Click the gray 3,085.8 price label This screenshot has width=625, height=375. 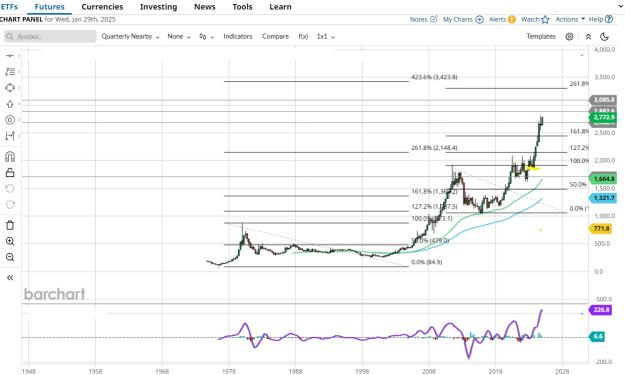tap(603, 100)
